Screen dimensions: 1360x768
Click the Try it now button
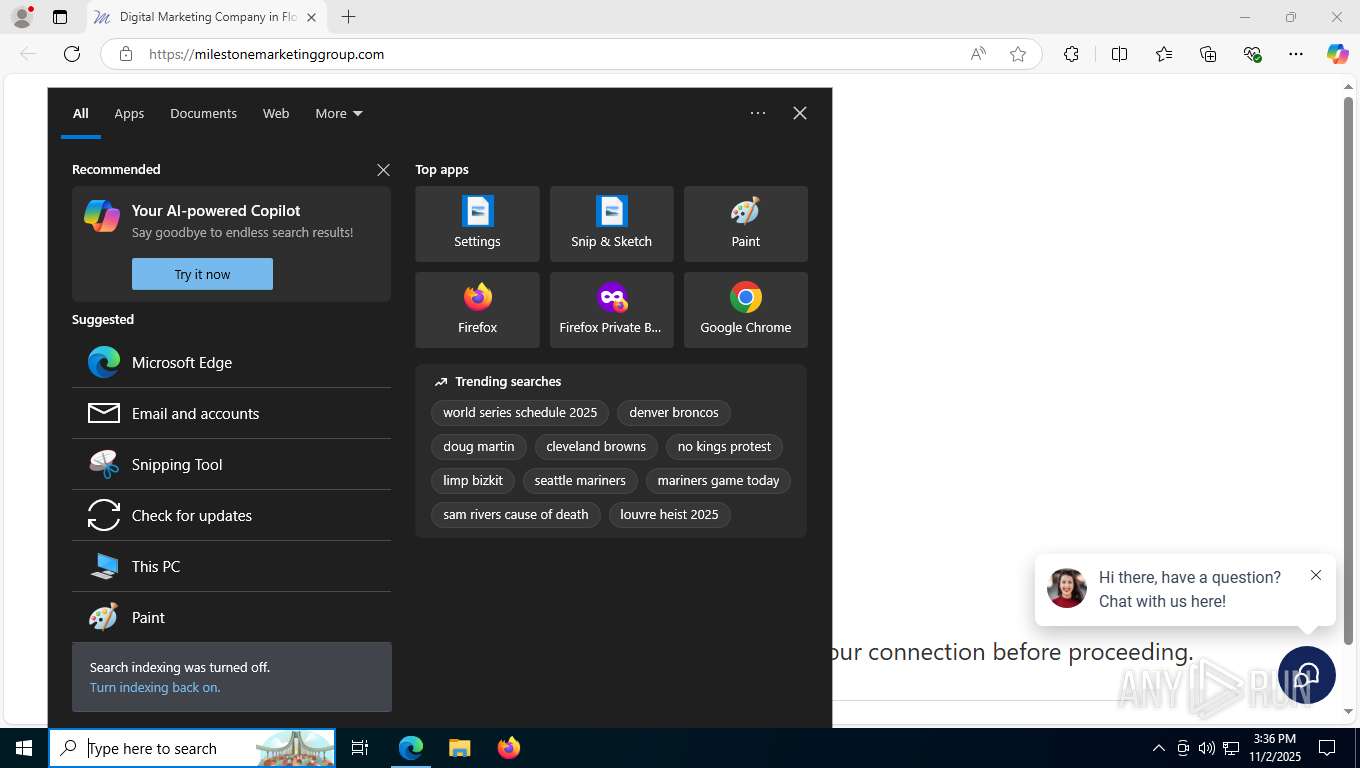(202, 274)
